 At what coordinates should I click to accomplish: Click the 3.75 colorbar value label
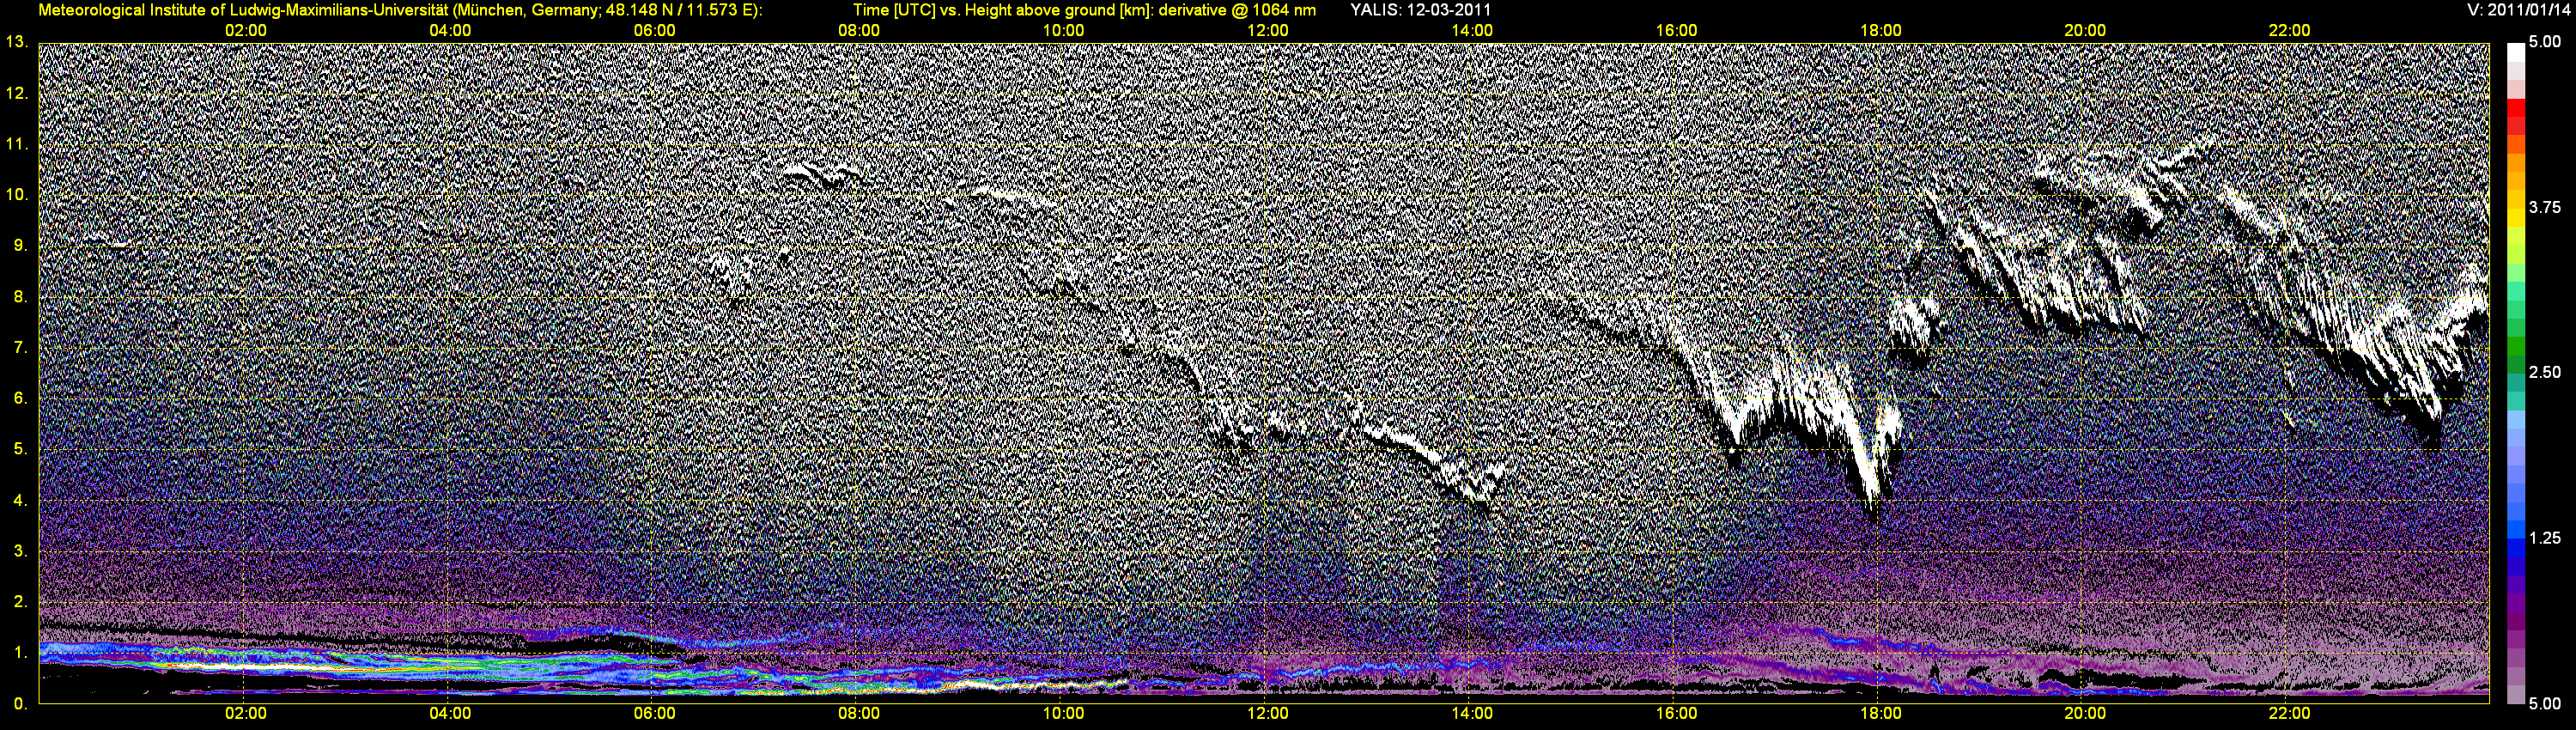pos(2545,207)
